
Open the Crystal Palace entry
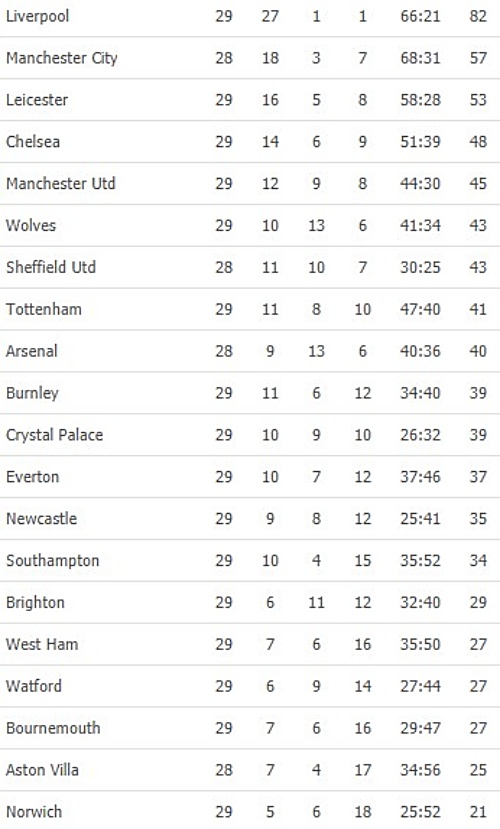[x=54, y=435]
